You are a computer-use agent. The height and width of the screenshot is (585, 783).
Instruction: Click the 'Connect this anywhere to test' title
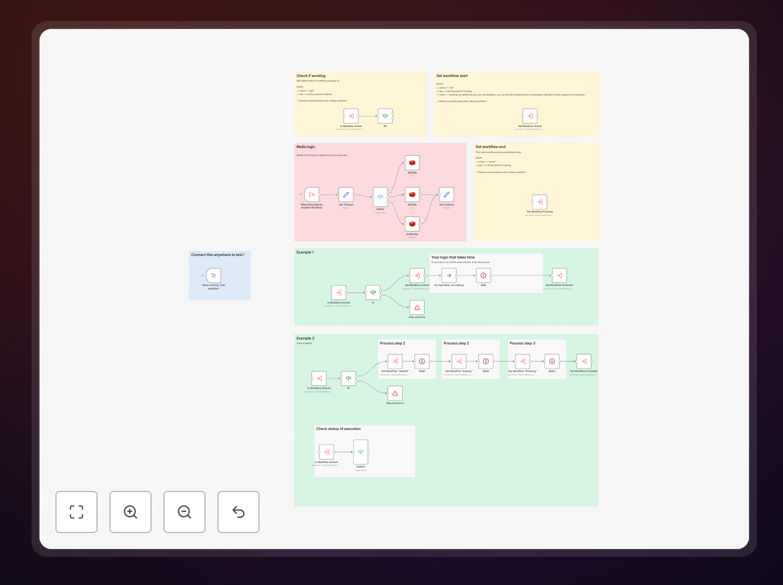218,255
